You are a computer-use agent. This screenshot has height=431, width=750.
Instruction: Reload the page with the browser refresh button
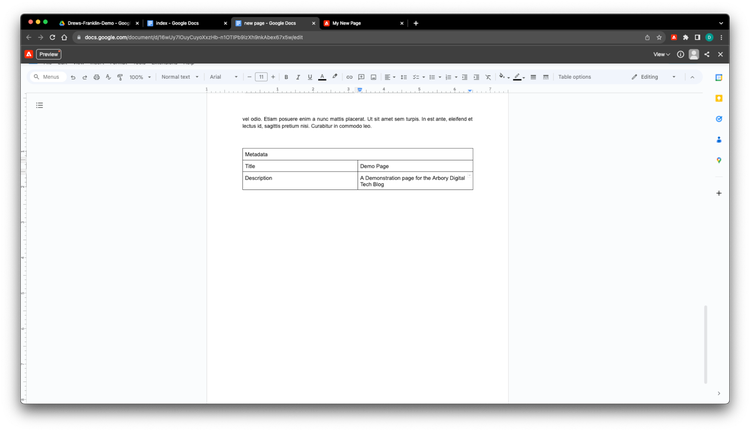[52, 37]
